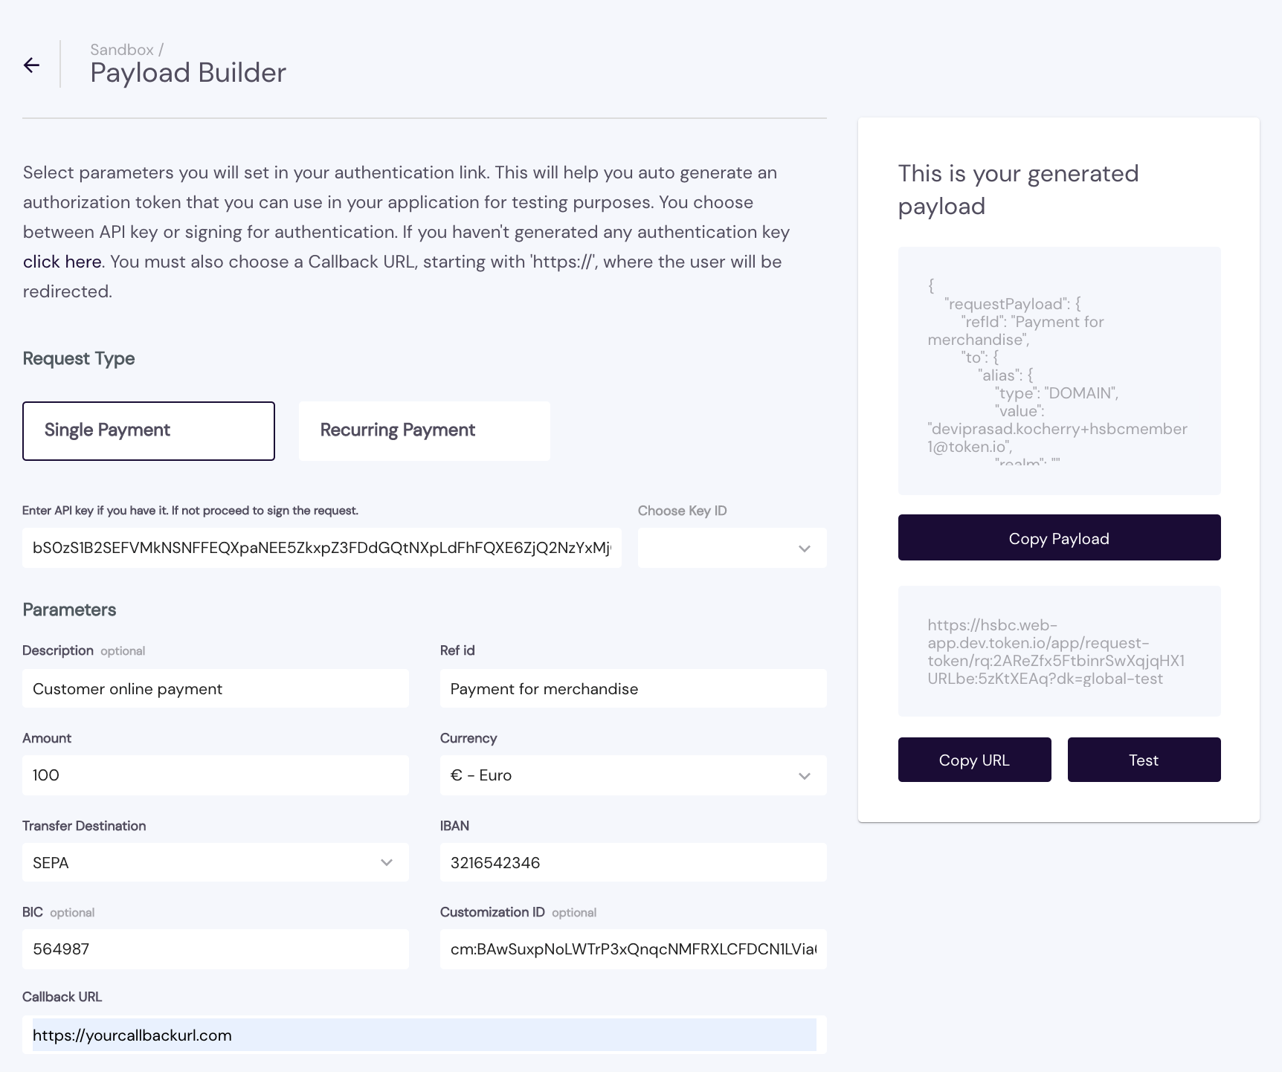Click the back arrow icon

[32, 65]
